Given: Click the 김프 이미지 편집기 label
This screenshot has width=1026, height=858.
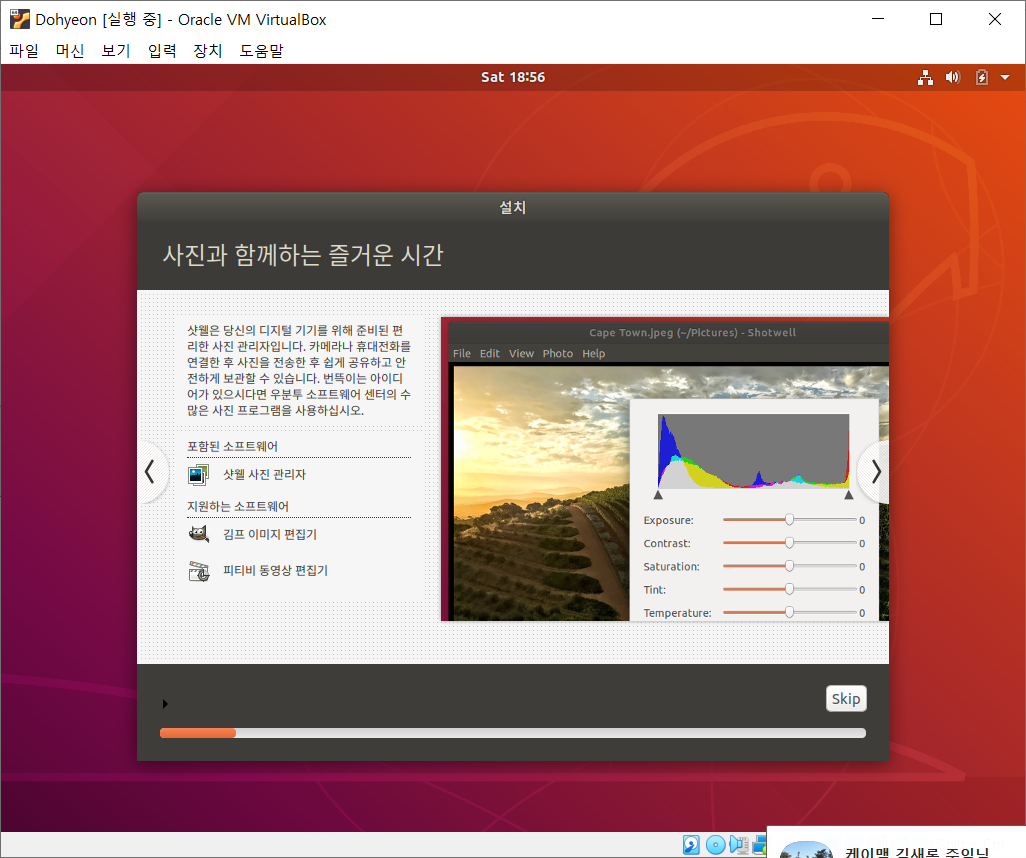Looking at the screenshot, I should point(270,534).
